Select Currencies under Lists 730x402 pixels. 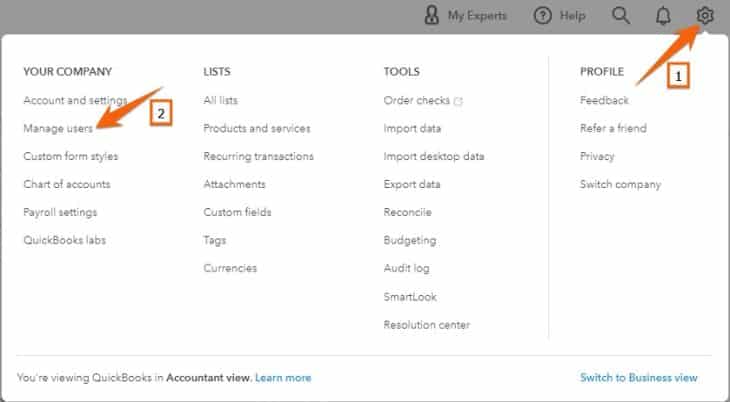point(230,268)
